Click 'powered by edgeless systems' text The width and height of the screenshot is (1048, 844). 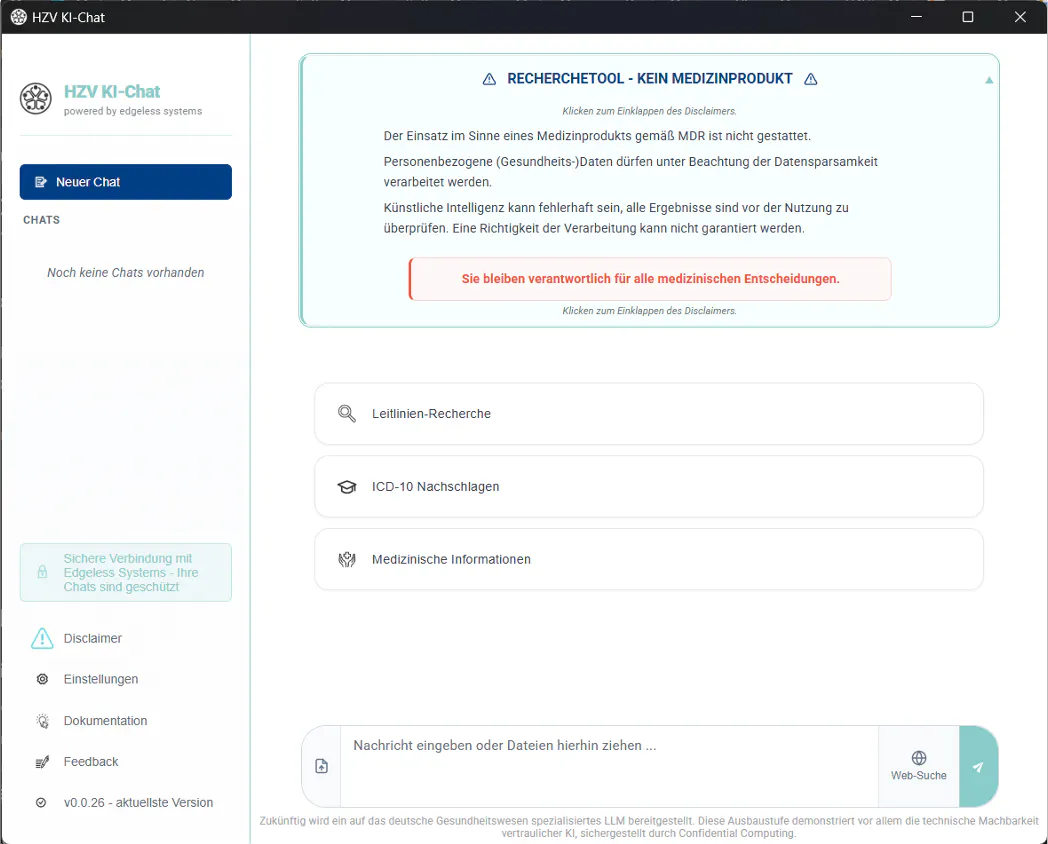133,111
